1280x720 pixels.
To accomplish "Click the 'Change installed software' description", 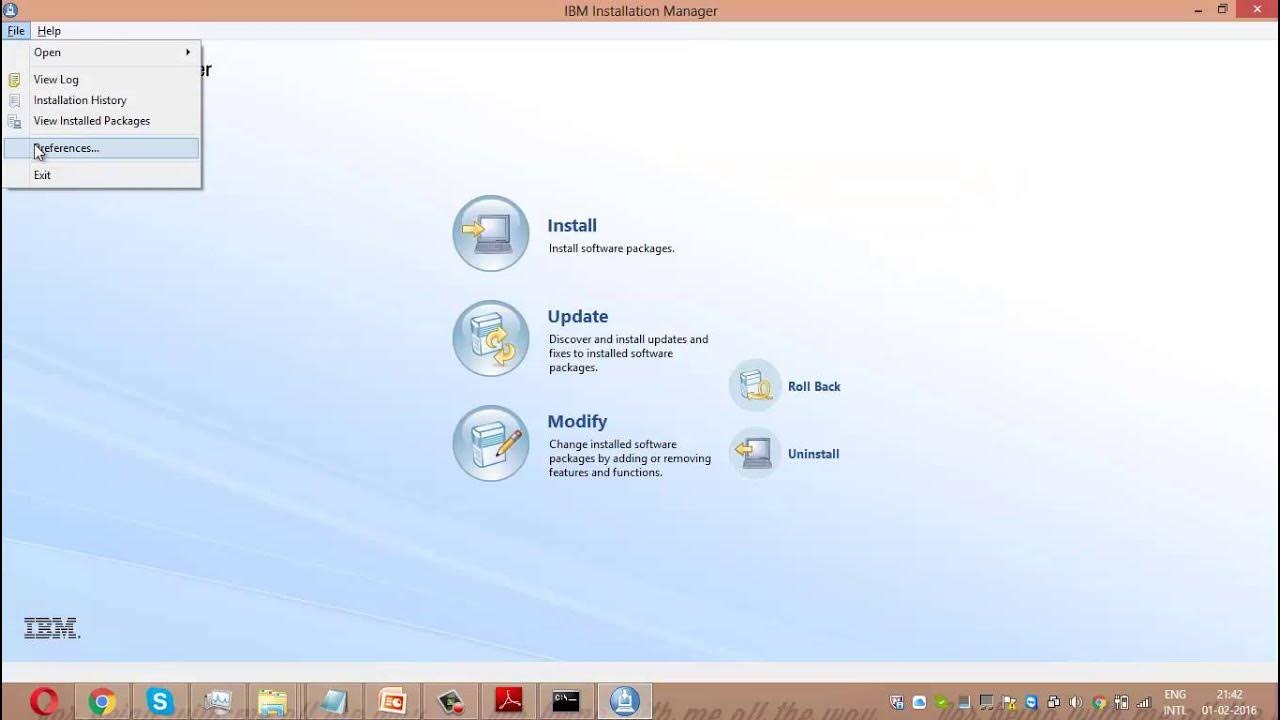I will pyautogui.click(x=630, y=458).
